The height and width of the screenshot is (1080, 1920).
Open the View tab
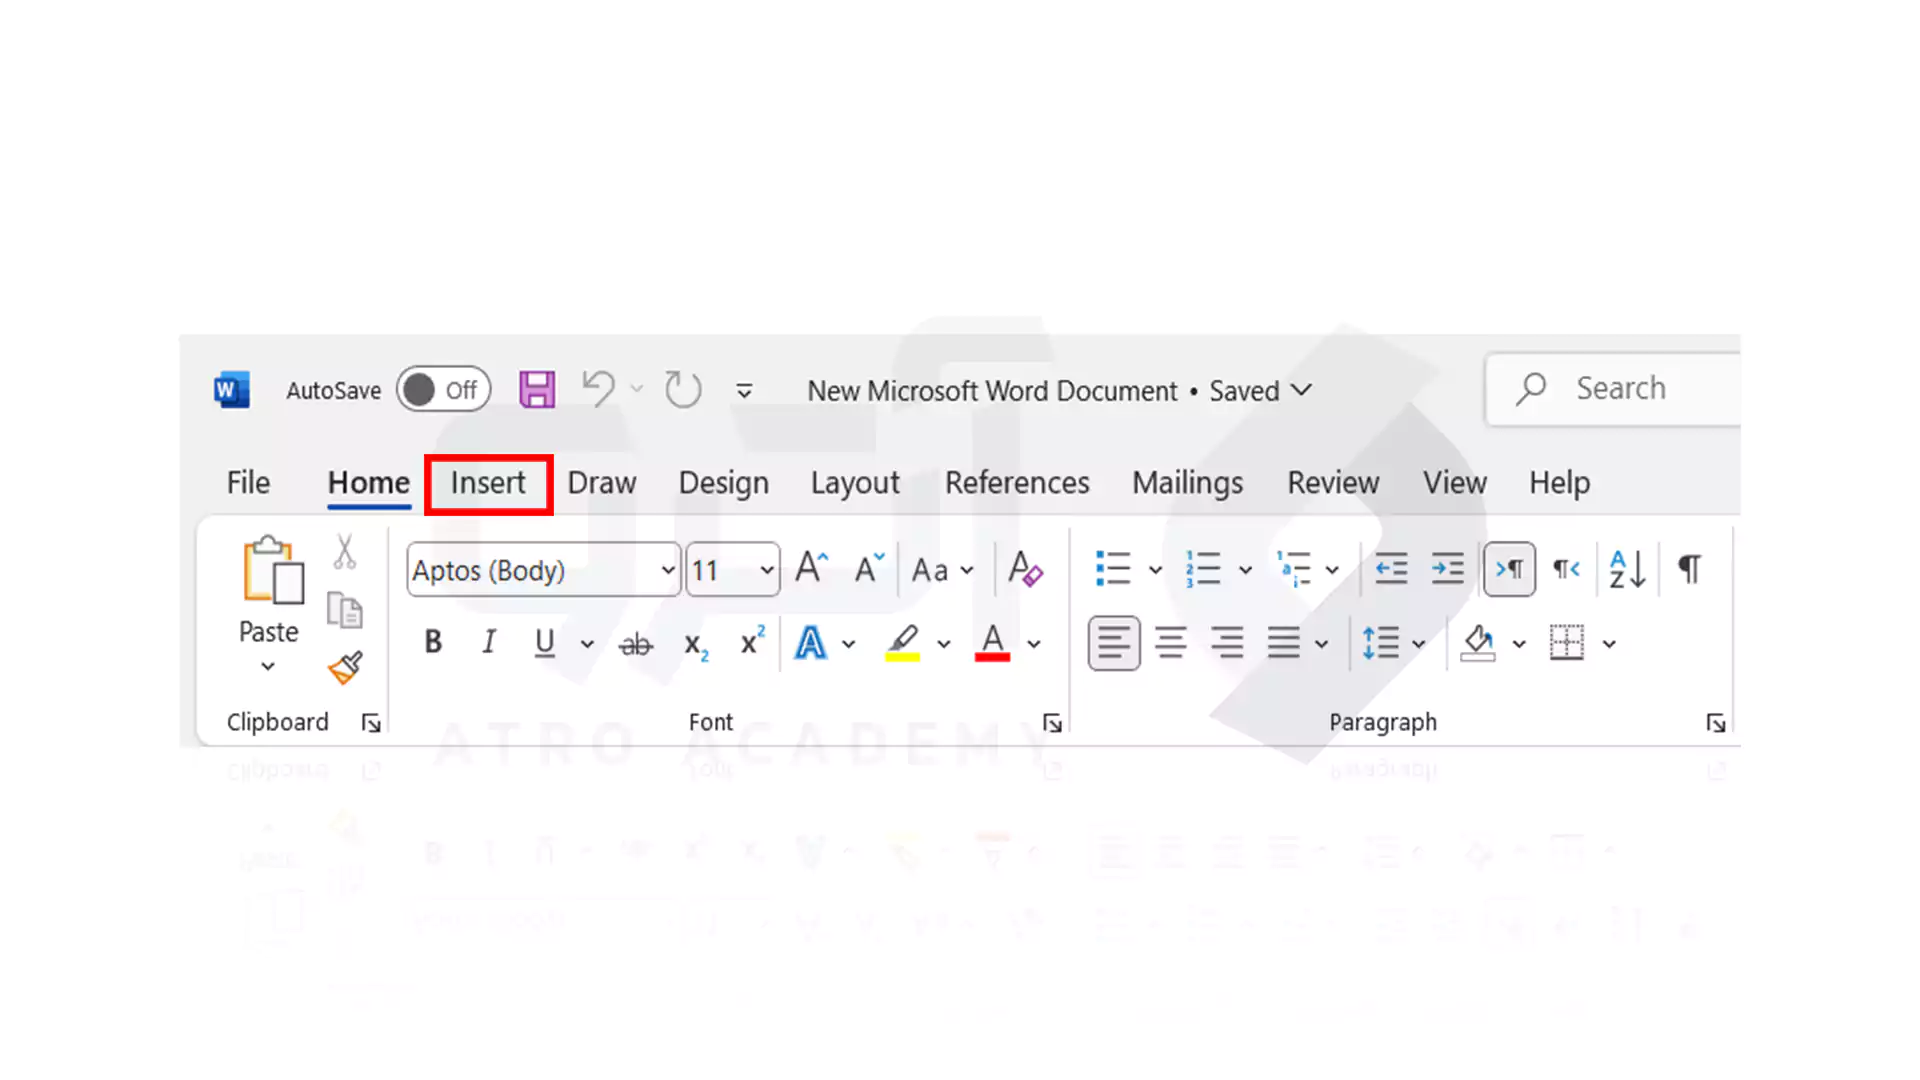click(x=1455, y=483)
